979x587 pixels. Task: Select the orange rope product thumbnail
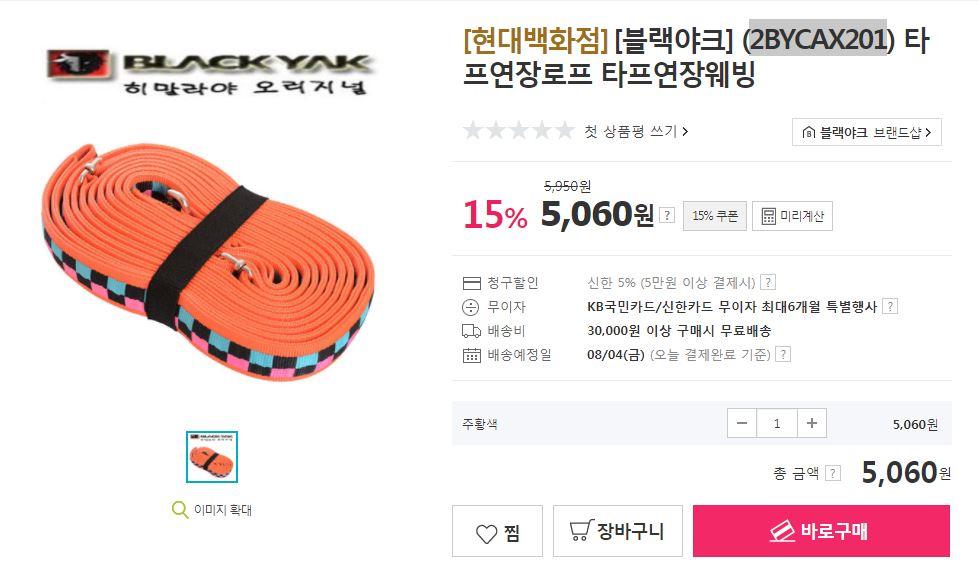(212, 457)
